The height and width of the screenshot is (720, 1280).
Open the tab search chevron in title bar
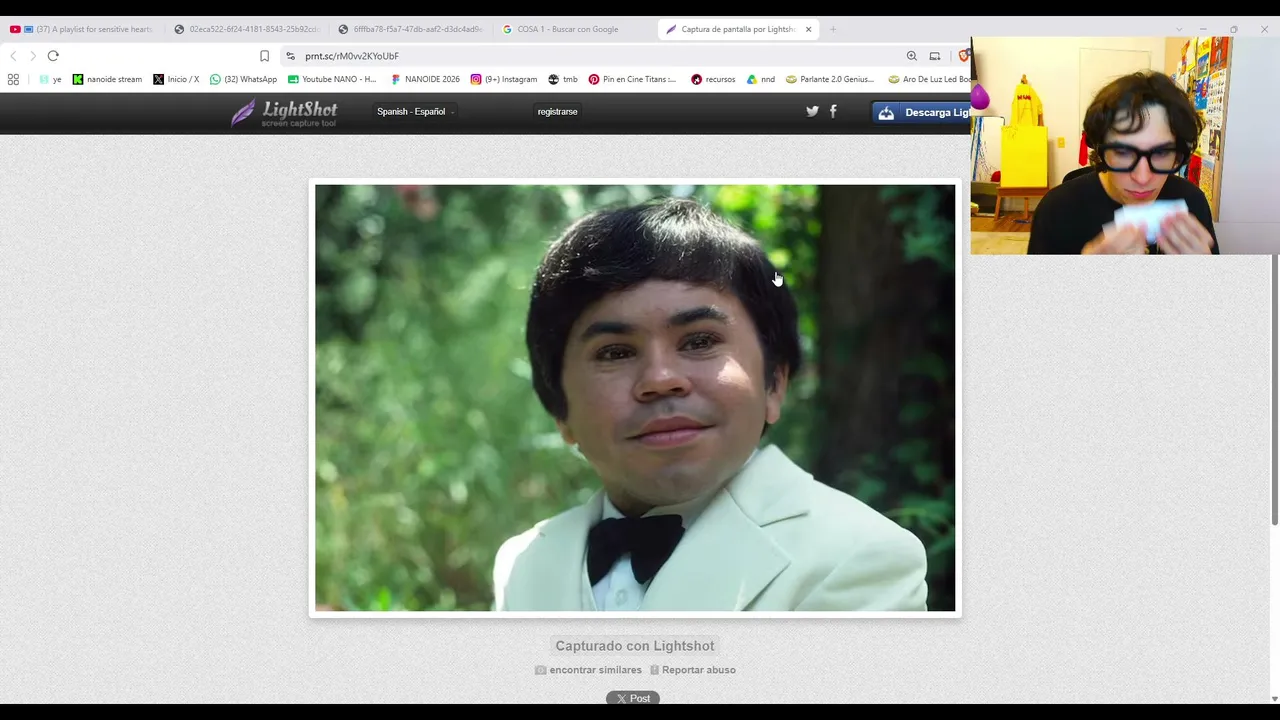tap(1179, 29)
